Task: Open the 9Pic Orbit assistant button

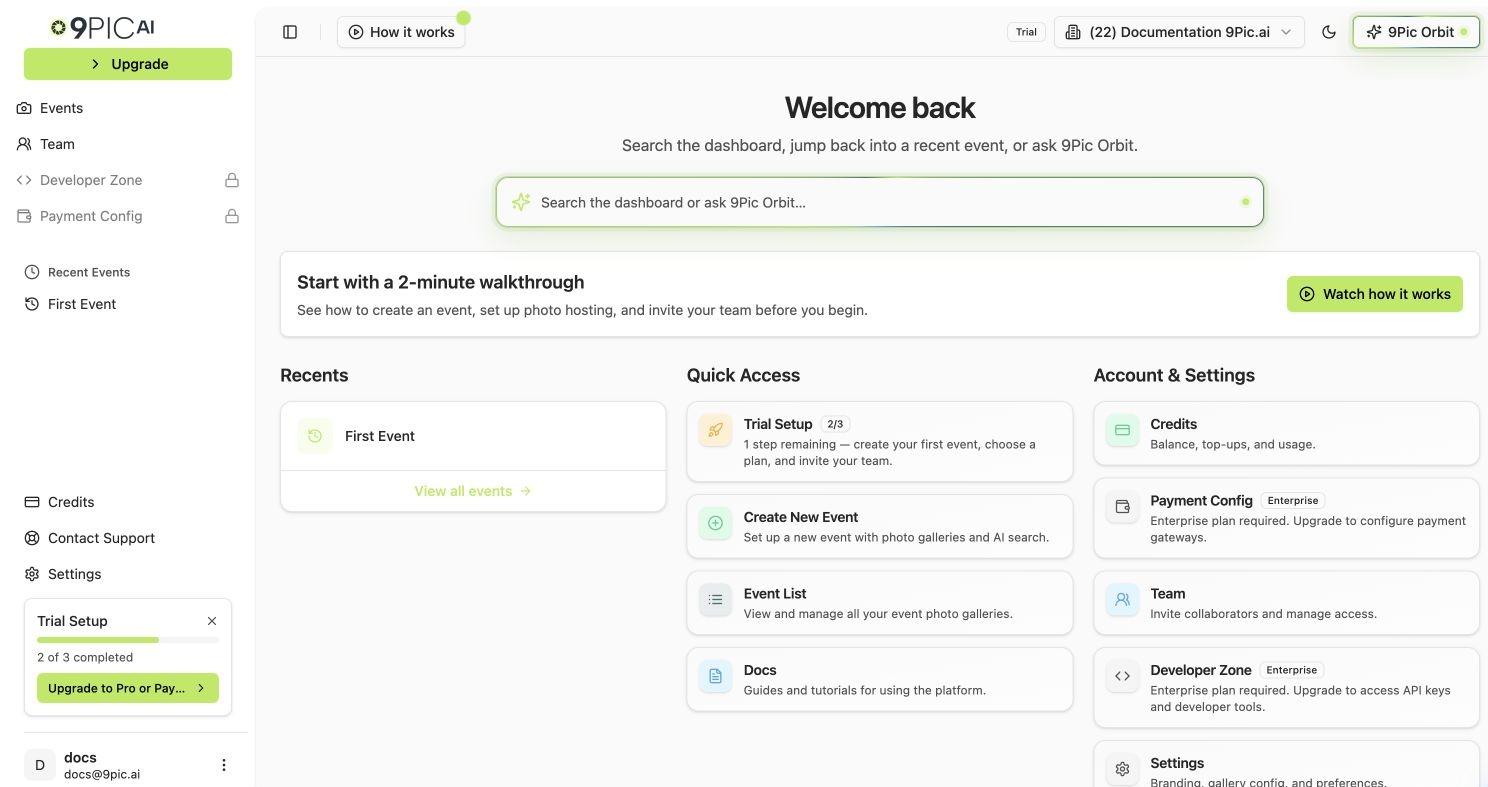Action: click(1416, 32)
